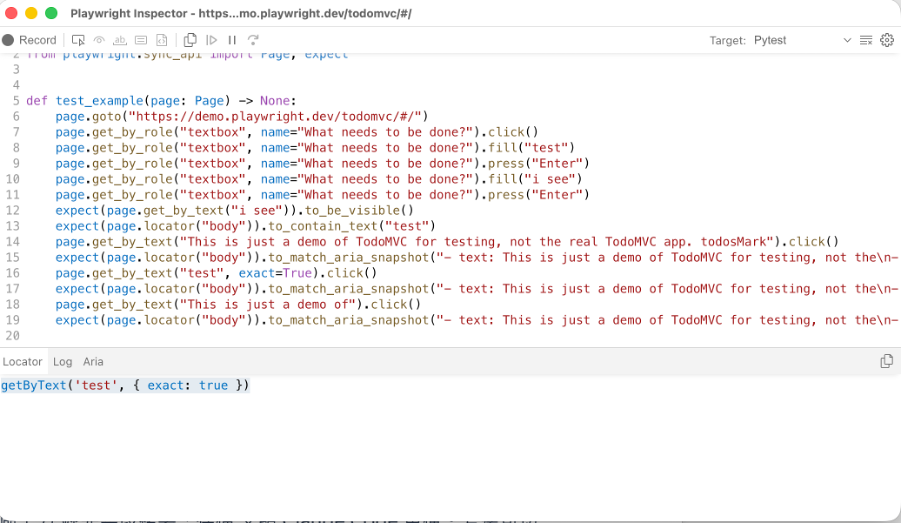Click line 15 to_match_aria_snapshot code
902x524 pixels.
click(x=477, y=258)
